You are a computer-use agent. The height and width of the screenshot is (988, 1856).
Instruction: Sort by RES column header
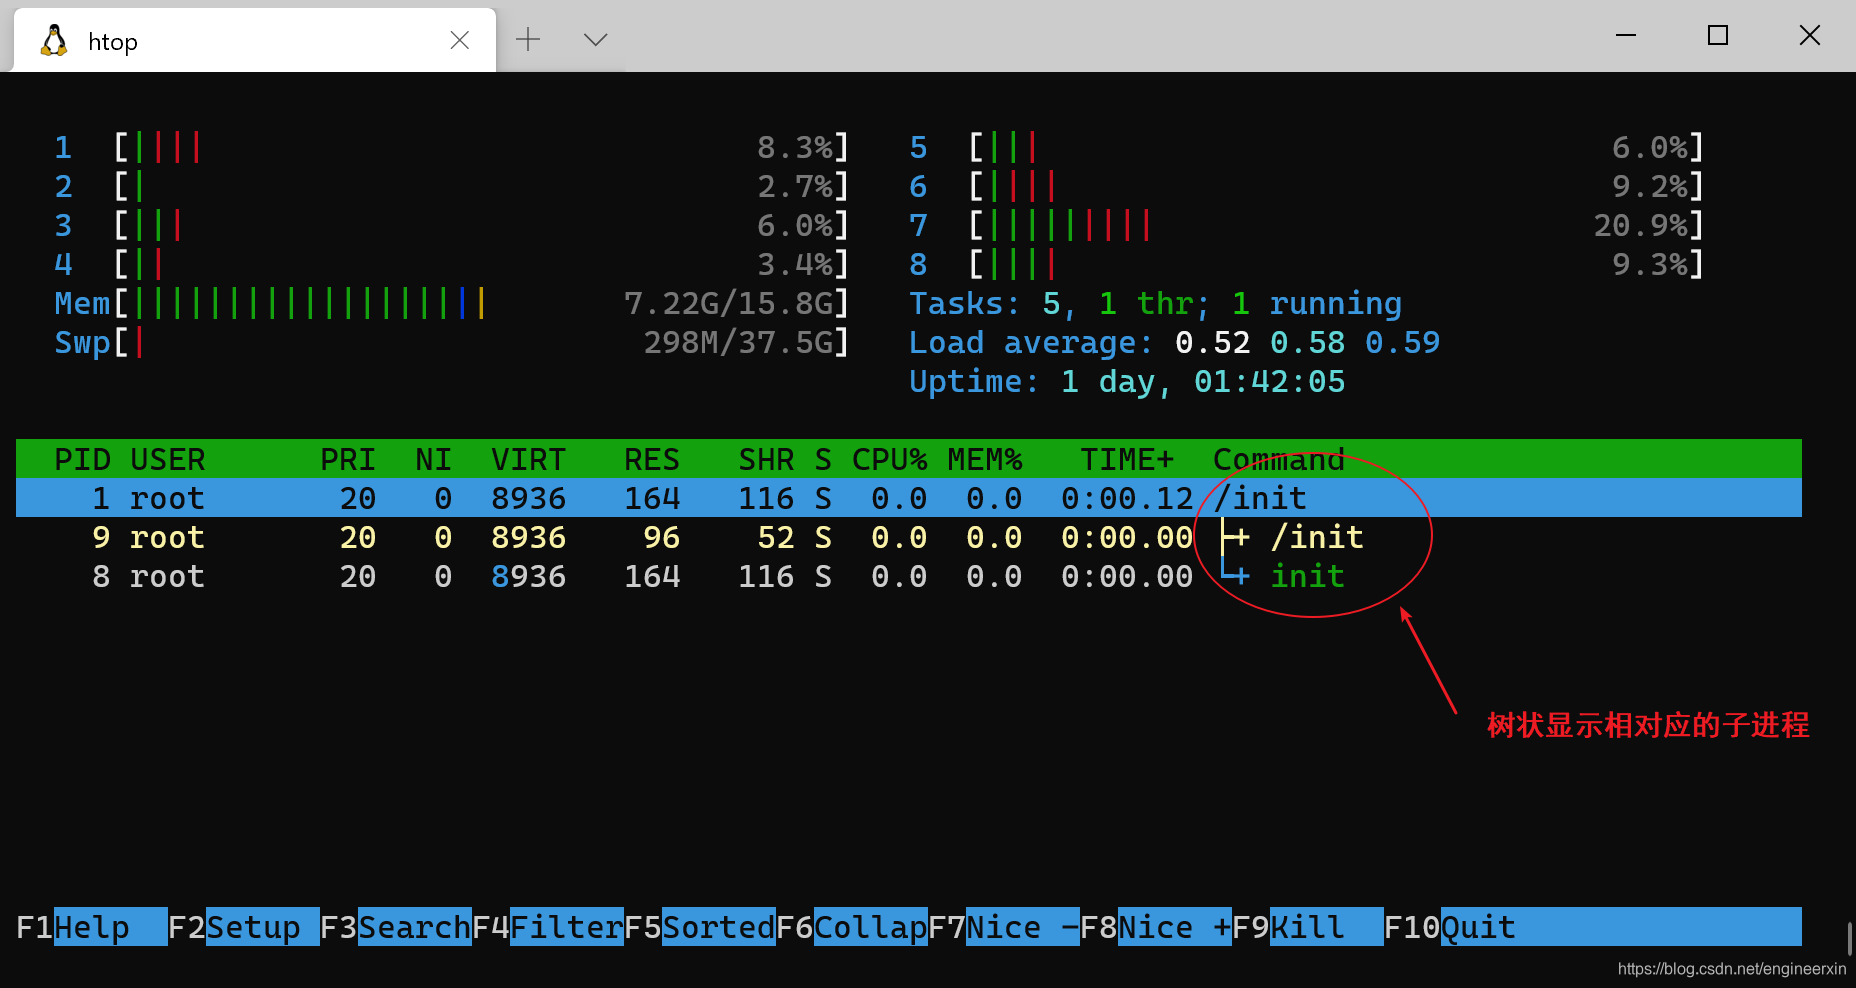coord(652,460)
